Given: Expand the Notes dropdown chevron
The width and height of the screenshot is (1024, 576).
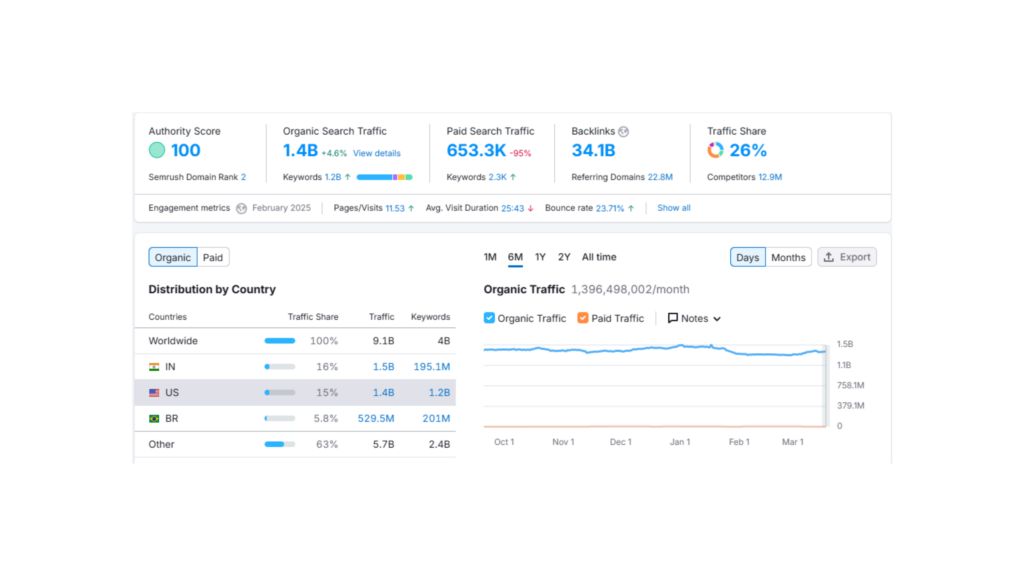Looking at the screenshot, I should [717, 319].
